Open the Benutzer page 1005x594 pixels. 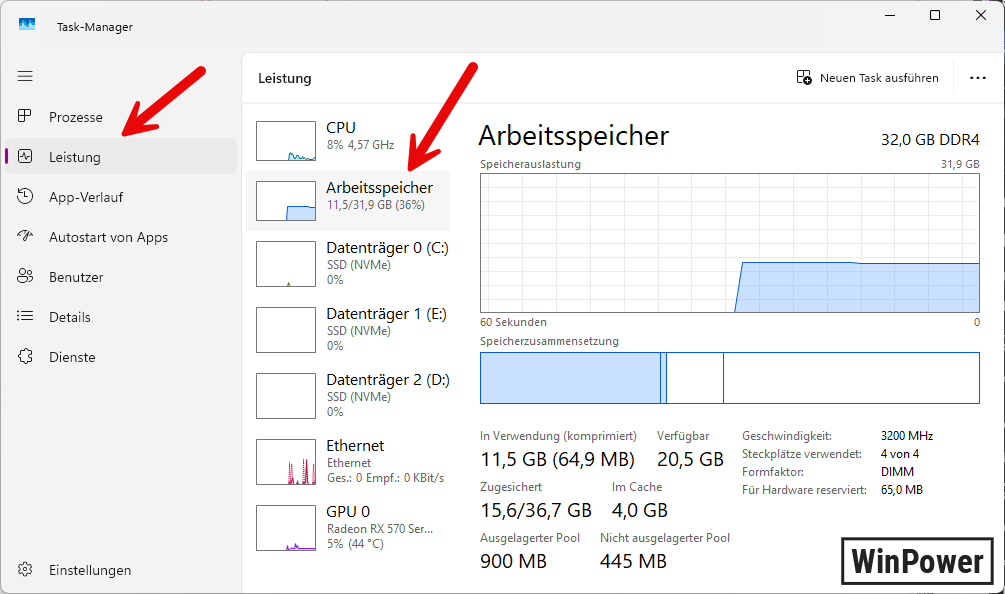pyautogui.click(x=76, y=277)
